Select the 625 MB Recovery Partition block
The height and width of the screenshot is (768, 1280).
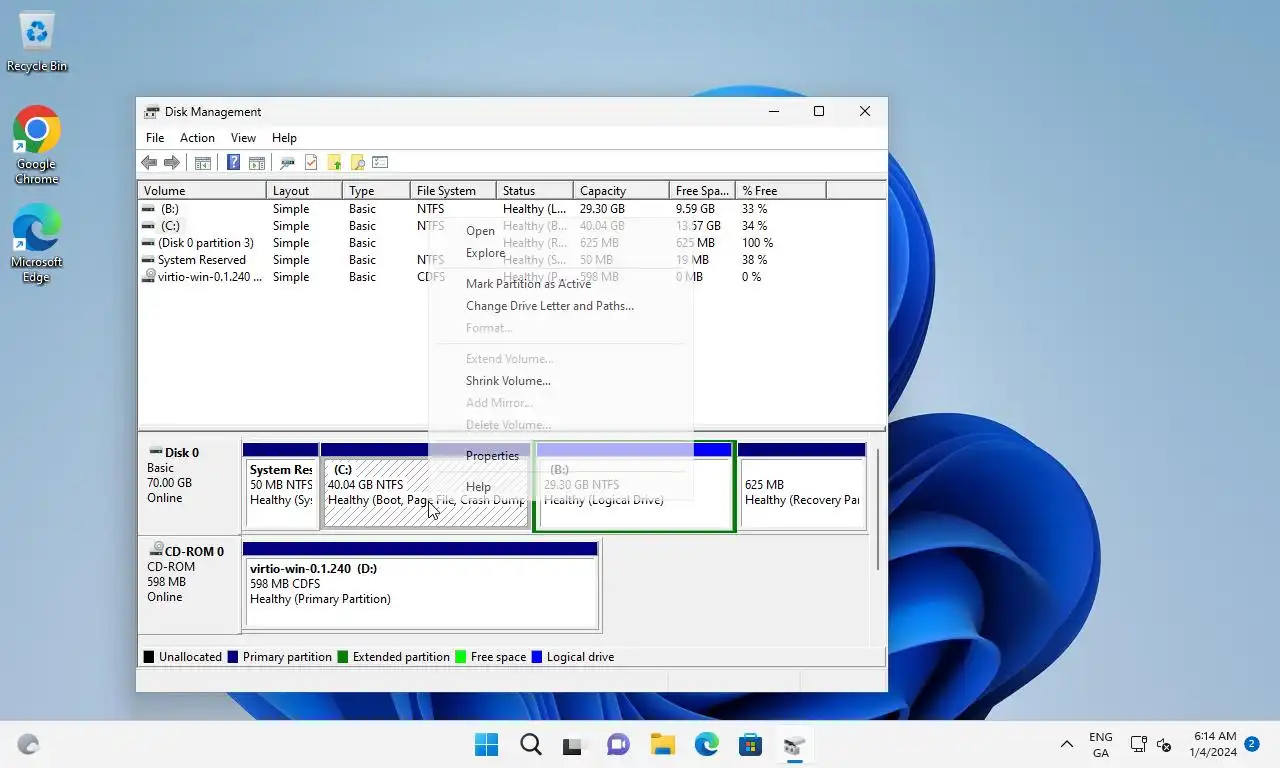pyautogui.click(x=802, y=486)
